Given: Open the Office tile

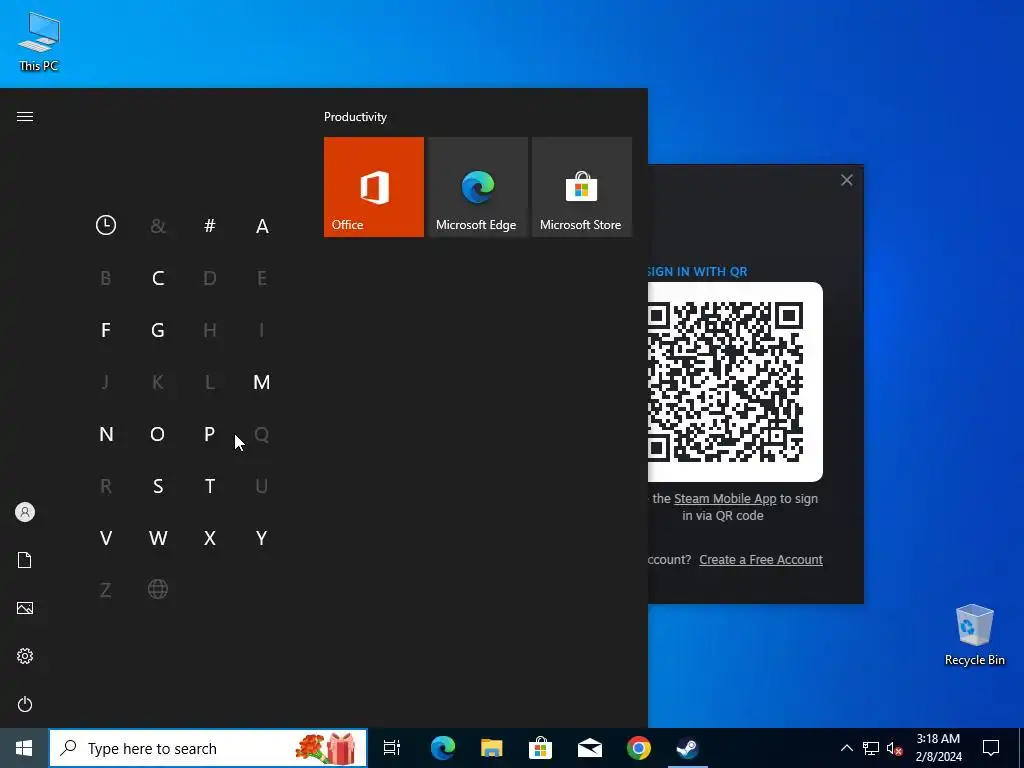Looking at the screenshot, I should (374, 187).
